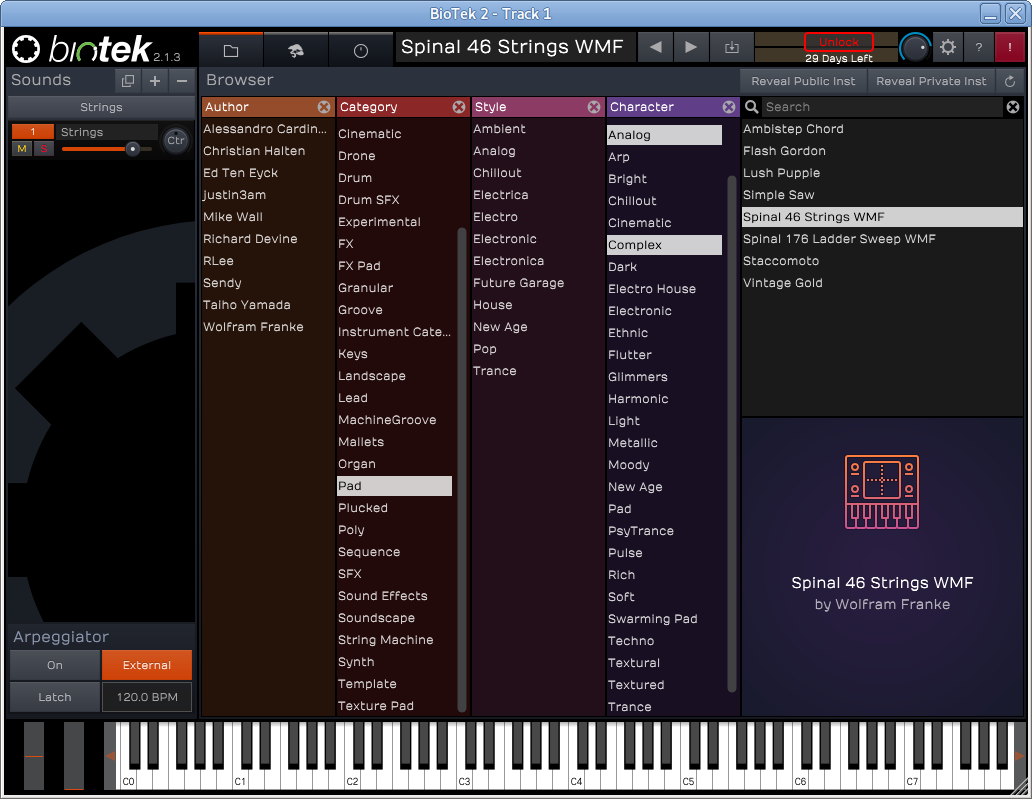
Task: Click the Unlock button
Action: [838, 42]
